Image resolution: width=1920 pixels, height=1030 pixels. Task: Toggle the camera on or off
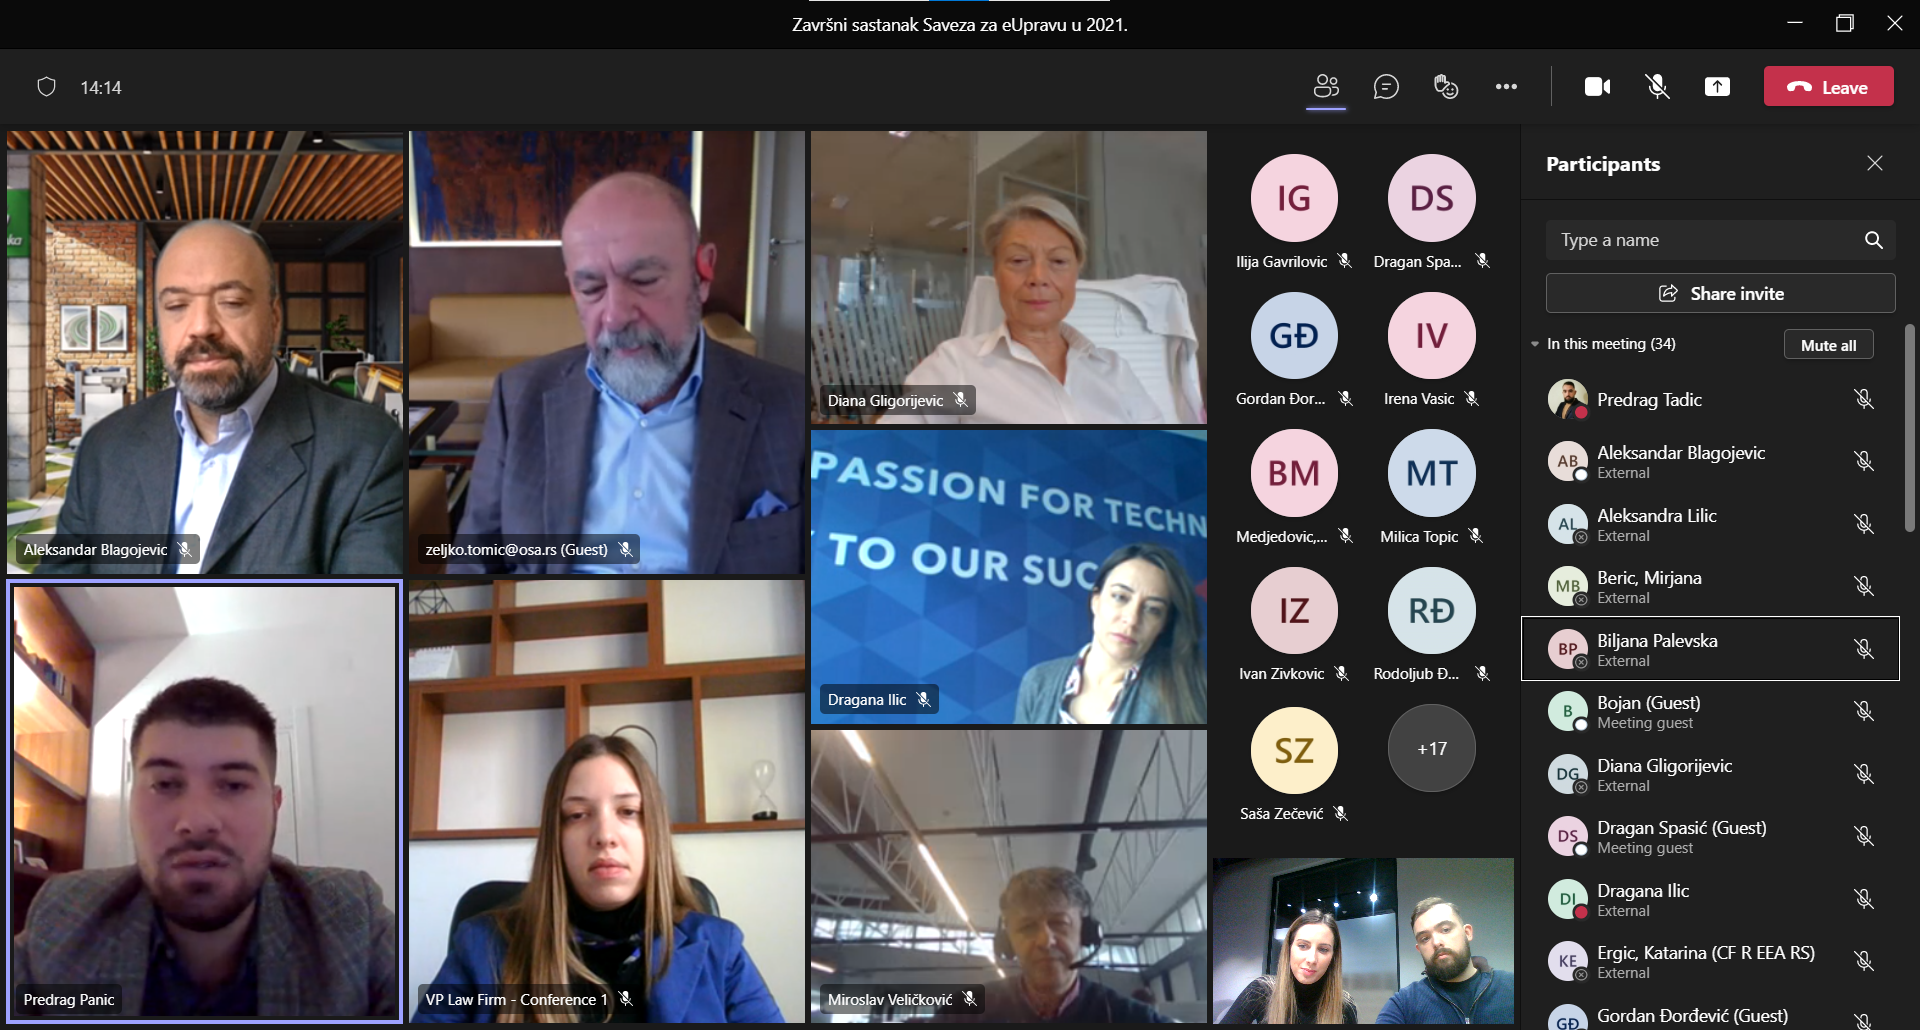point(1598,87)
